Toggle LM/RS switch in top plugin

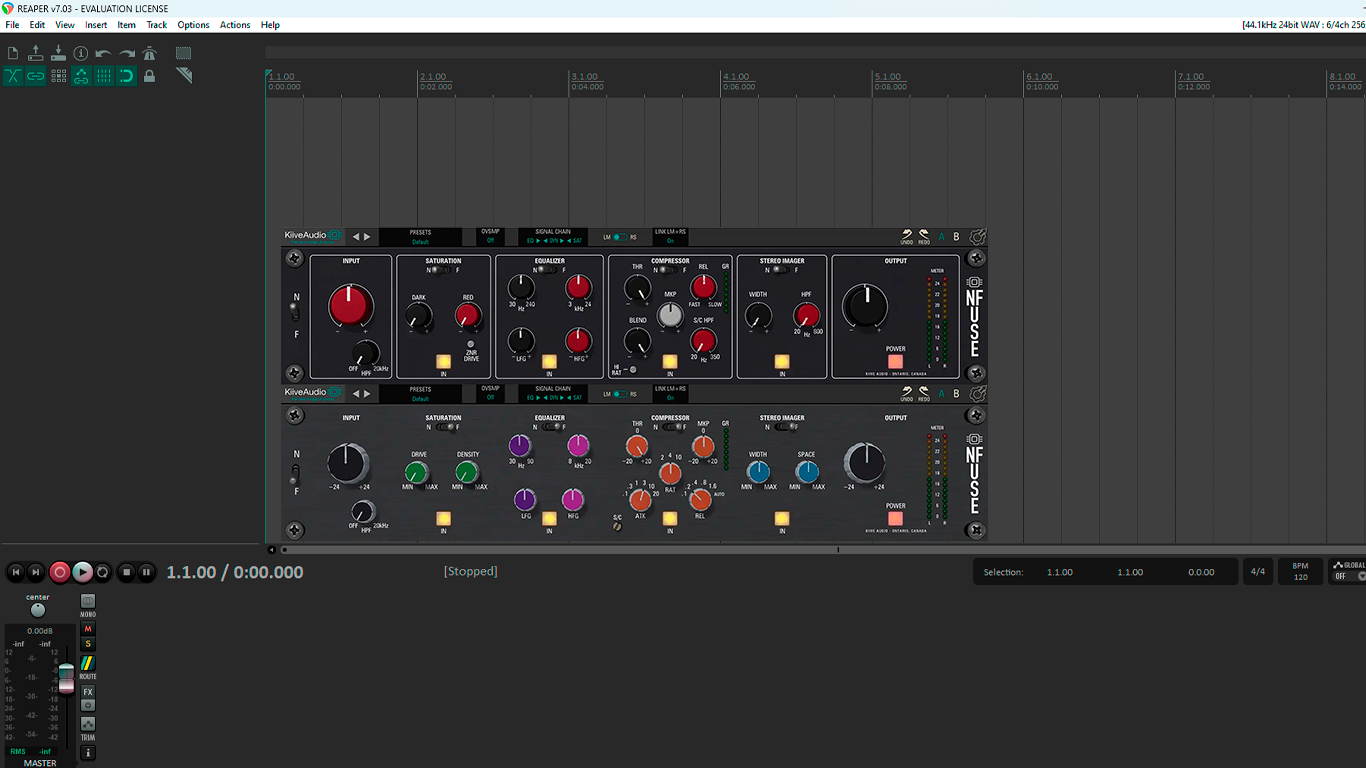point(620,238)
